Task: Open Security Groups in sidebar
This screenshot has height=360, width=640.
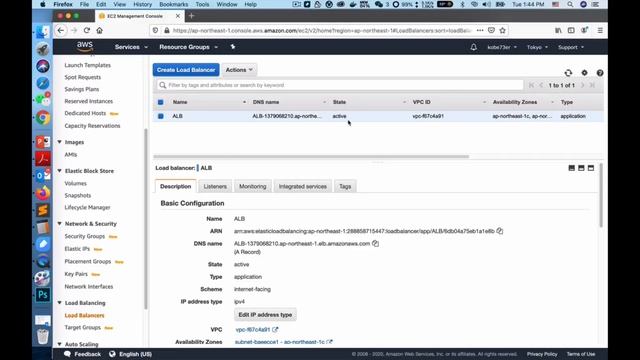Action: click(84, 236)
